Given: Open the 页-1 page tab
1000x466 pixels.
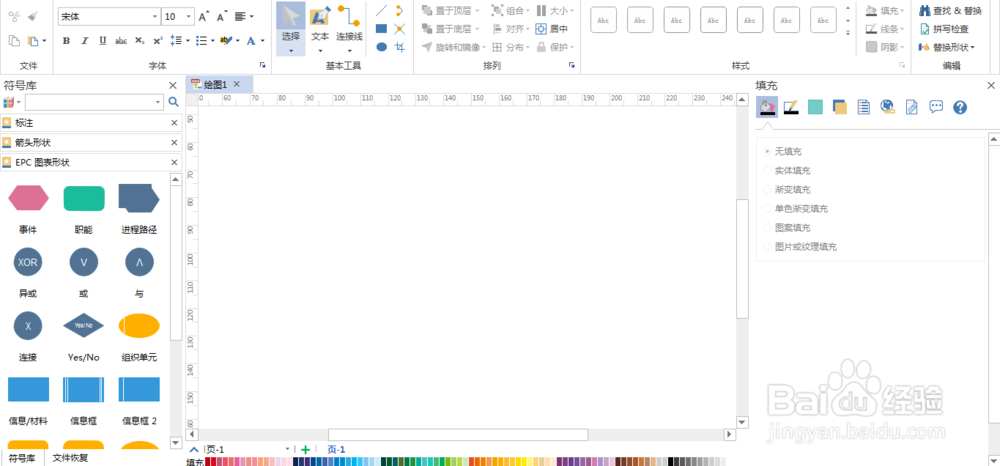Looking at the screenshot, I should tap(337, 449).
